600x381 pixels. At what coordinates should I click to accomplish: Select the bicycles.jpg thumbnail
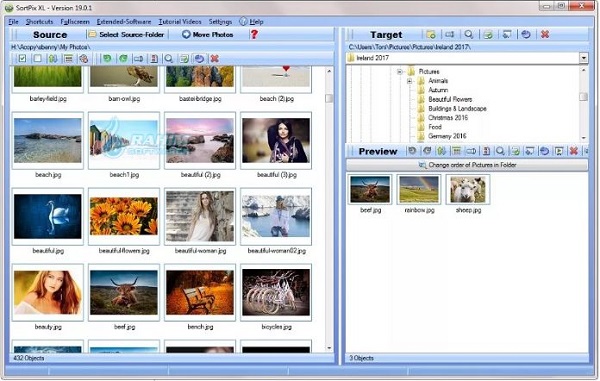tap(276, 292)
